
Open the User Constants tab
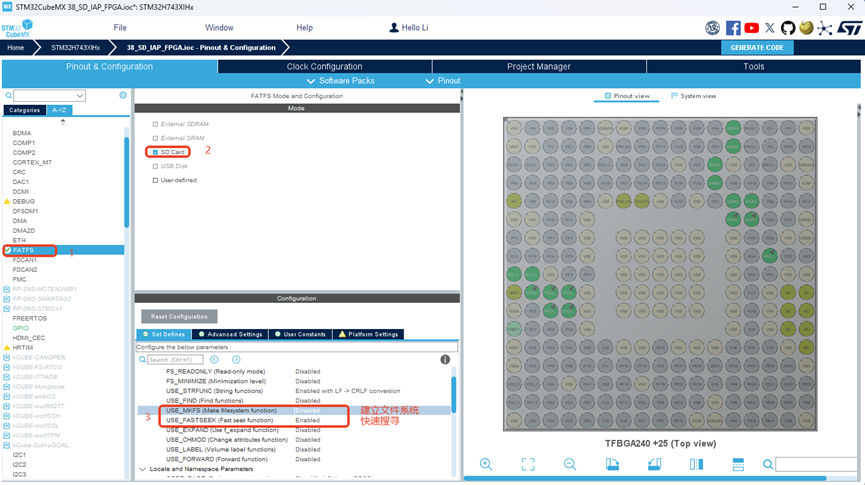(x=300, y=334)
